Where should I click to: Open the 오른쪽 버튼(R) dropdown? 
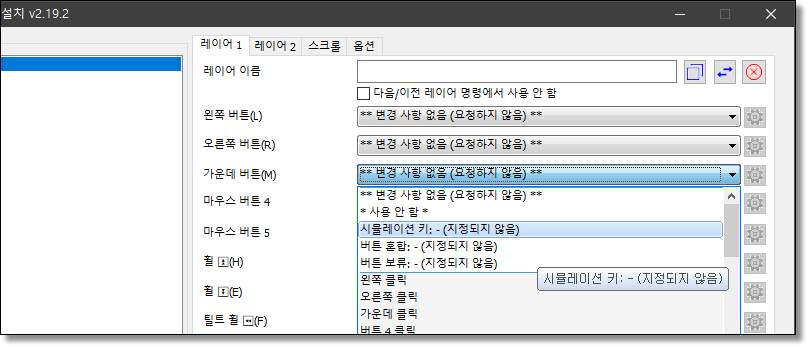tap(549, 146)
